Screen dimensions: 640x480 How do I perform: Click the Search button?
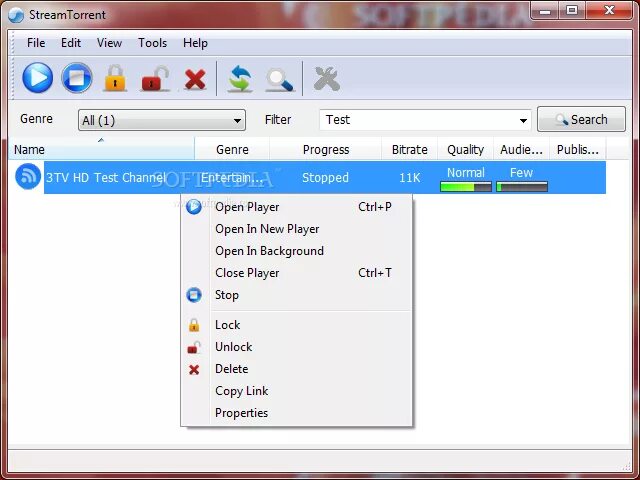pos(581,119)
